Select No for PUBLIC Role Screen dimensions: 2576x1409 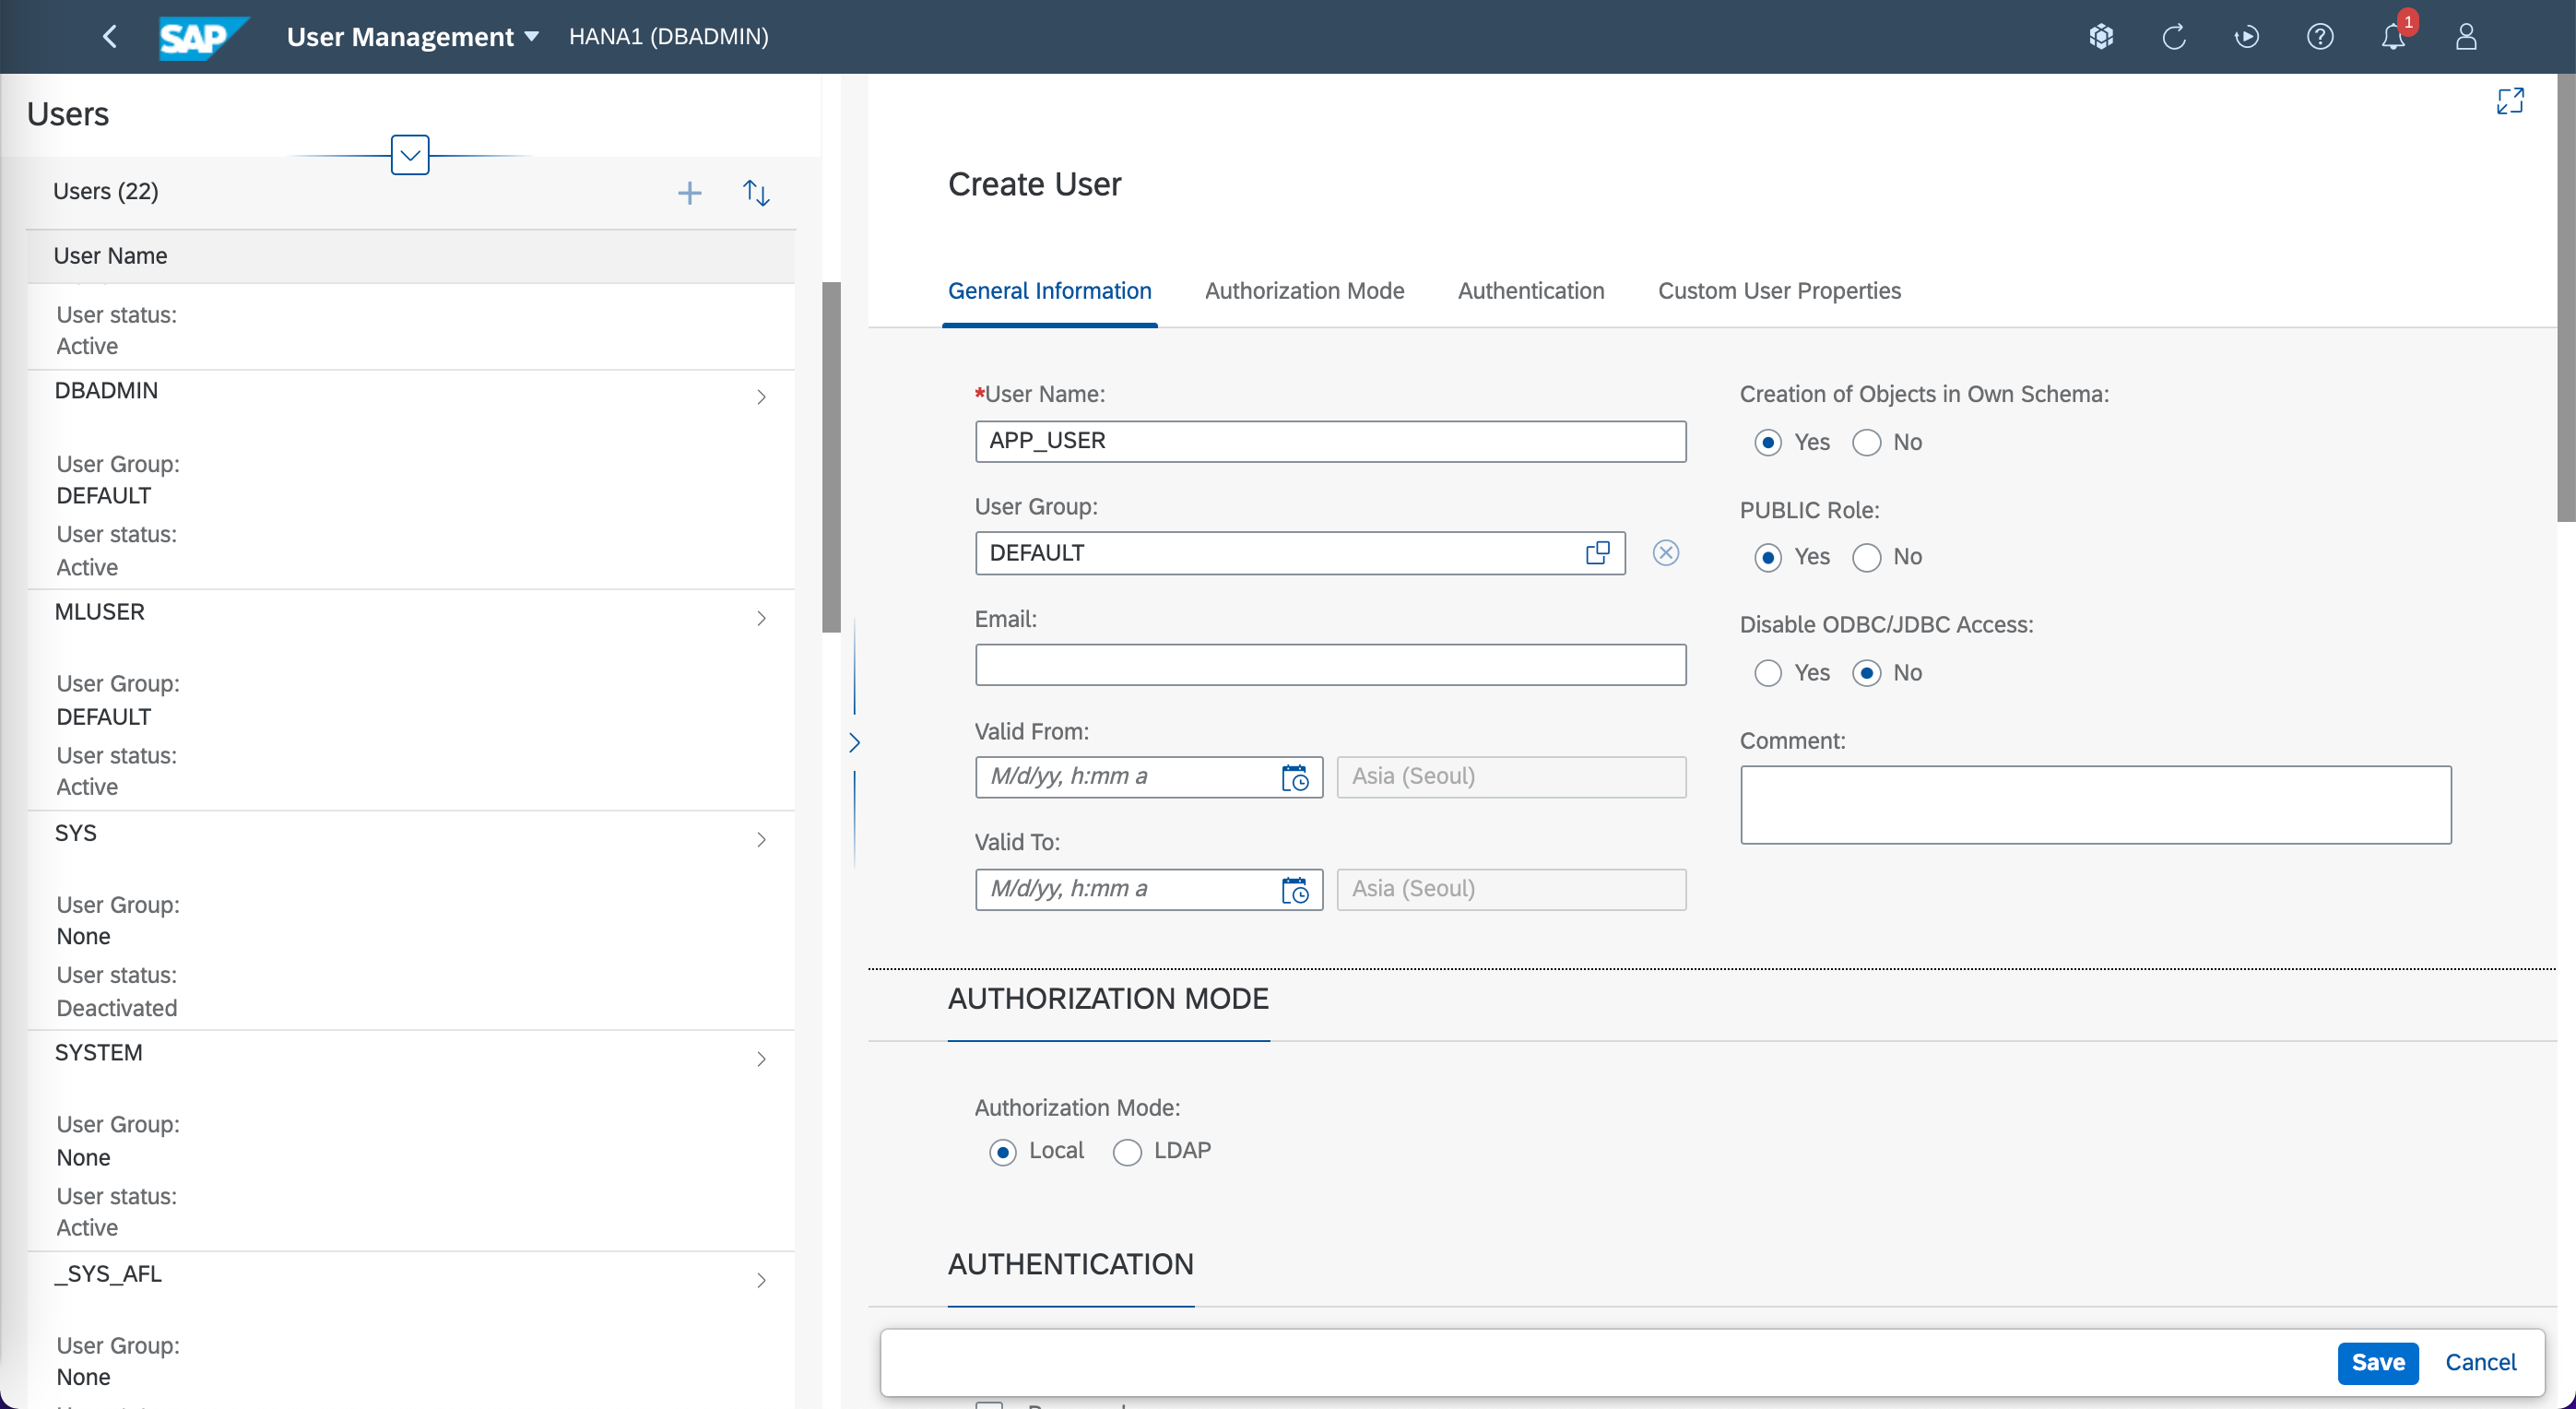pos(1866,557)
